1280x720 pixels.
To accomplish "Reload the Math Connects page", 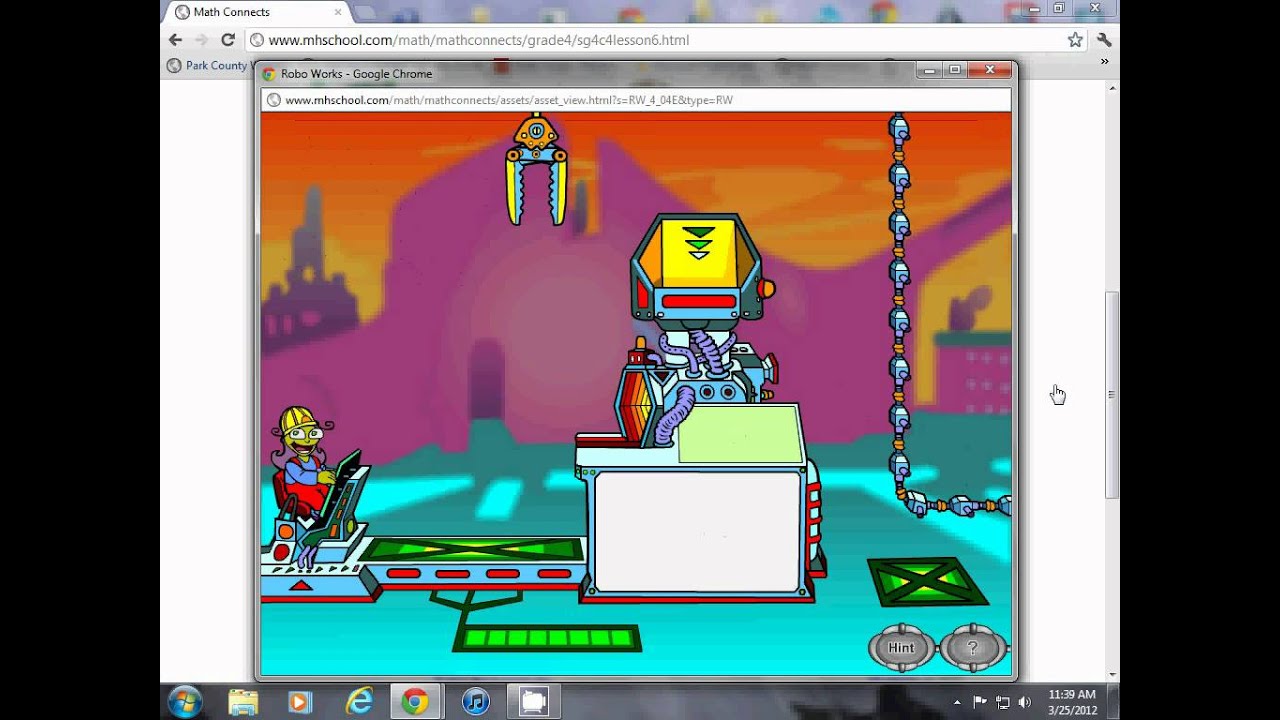I will pos(228,40).
